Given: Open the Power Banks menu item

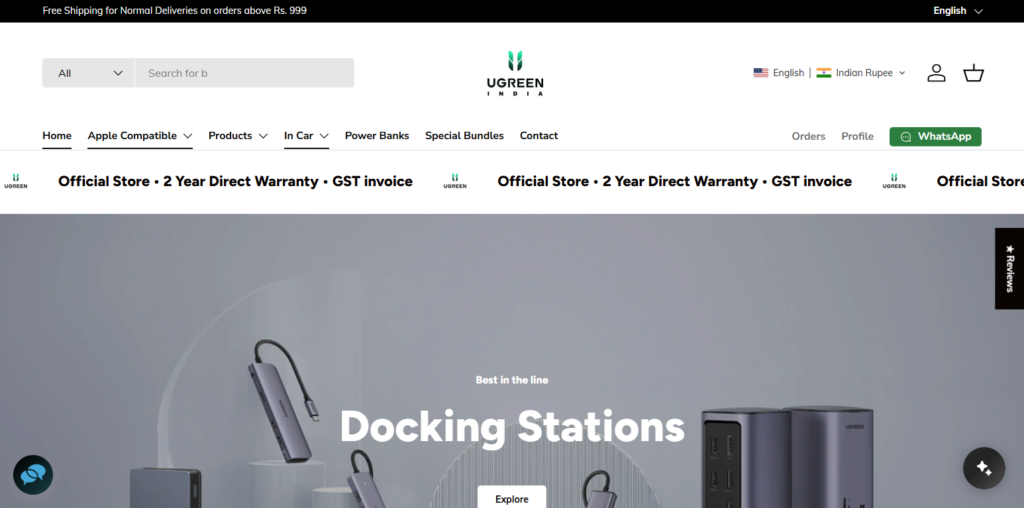Looking at the screenshot, I should [377, 136].
